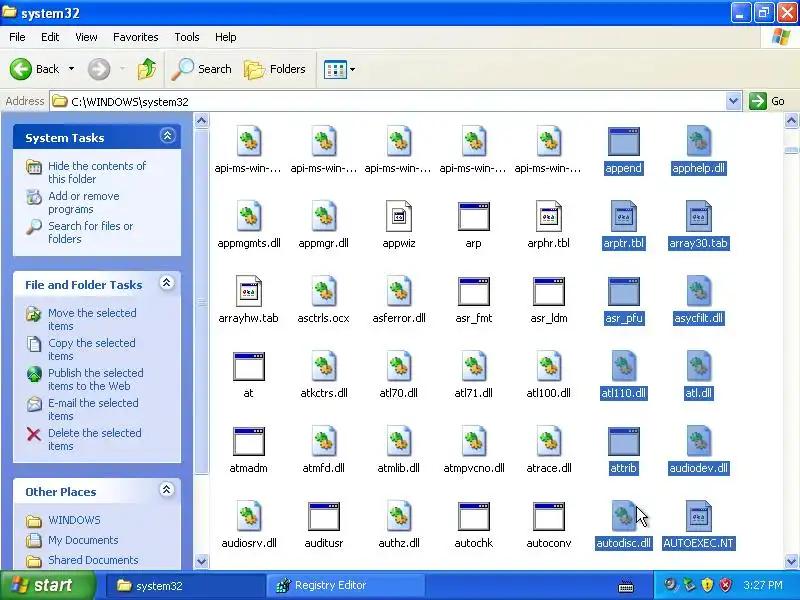
Task: Click the arphr.tbl file icon
Action: click(x=548, y=216)
